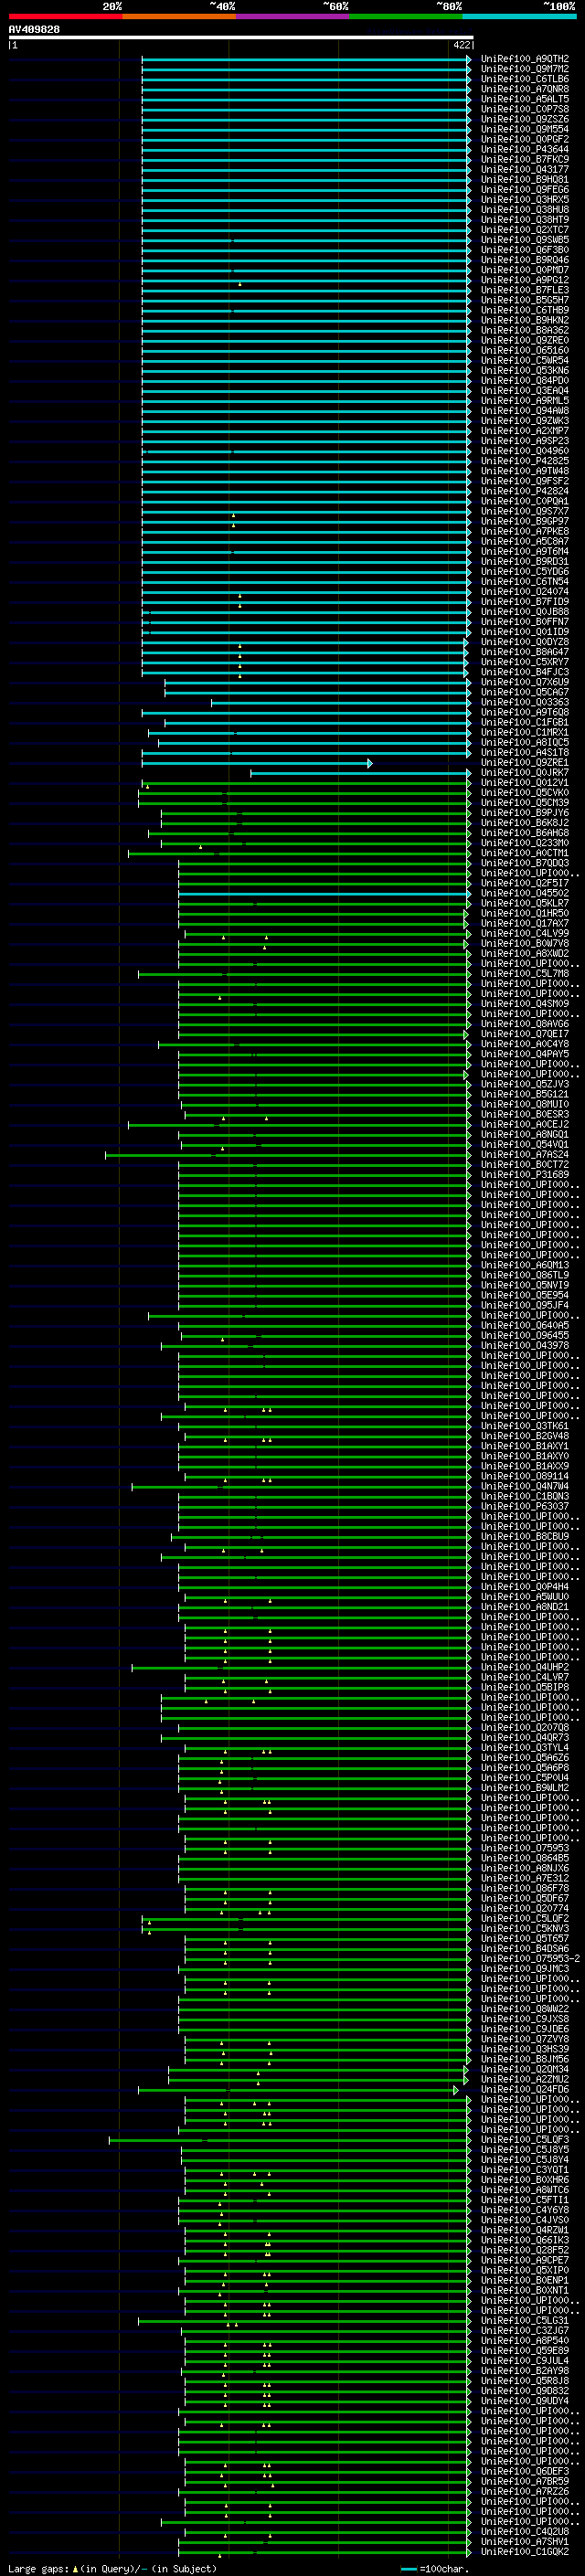Open hit UniRef100_Q43177
This screenshot has width=585, height=2576.
click(525, 170)
